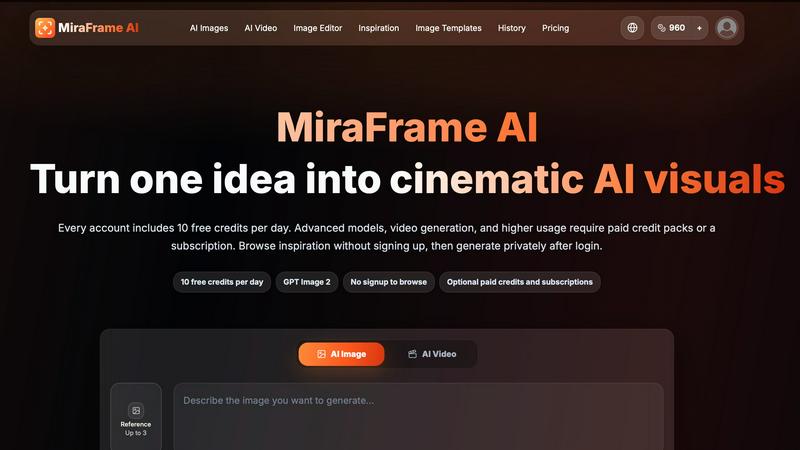800x450 pixels.
Task: Open Image Templates page
Action: tap(448, 28)
